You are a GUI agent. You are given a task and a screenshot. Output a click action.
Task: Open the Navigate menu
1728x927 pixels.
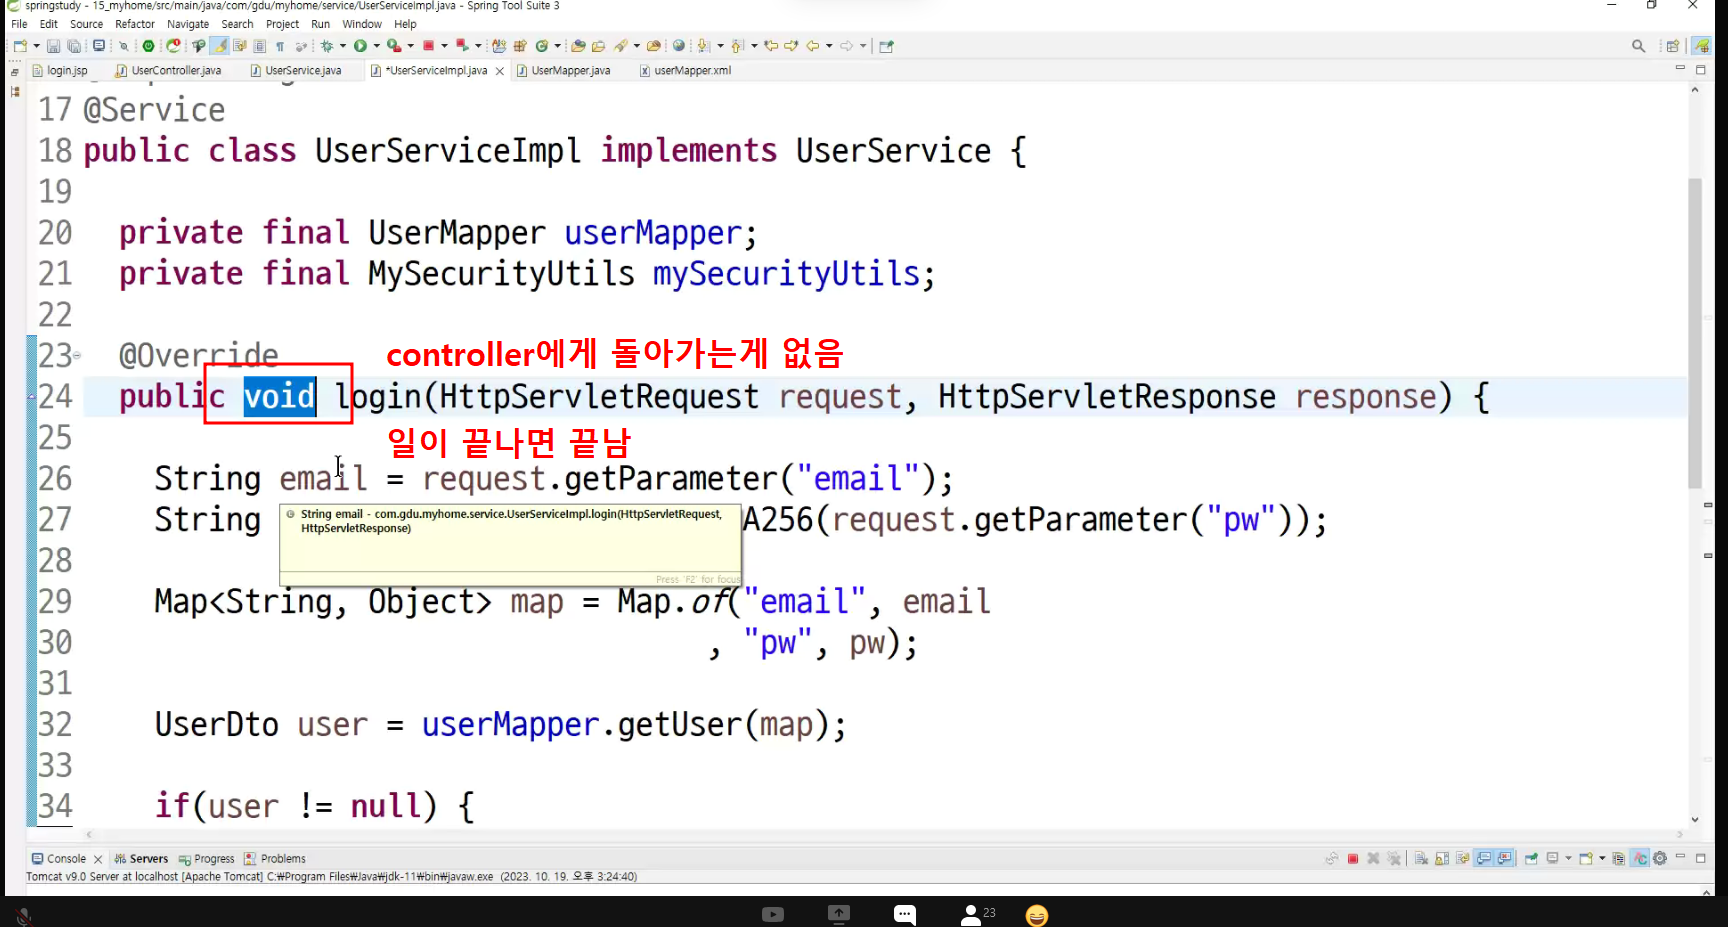[x=188, y=24]
